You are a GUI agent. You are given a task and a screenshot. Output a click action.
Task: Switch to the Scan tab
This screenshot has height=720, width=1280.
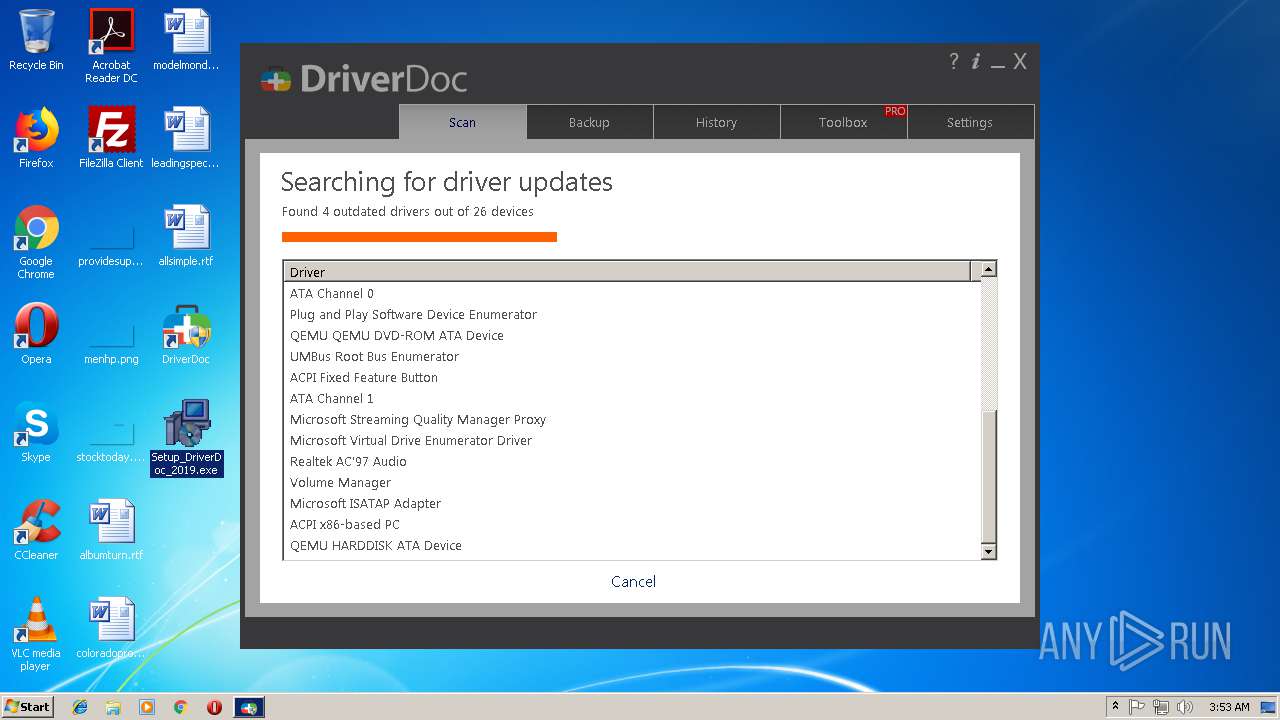462,122
